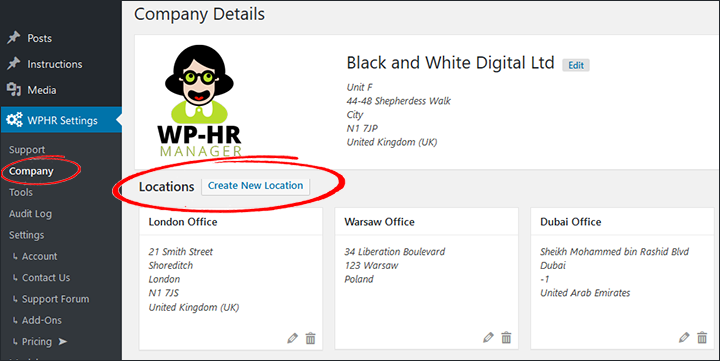This screenshot has height=361, width=720.
Task: Click the Company Details page heading
Action: click(x=199, y=14)
